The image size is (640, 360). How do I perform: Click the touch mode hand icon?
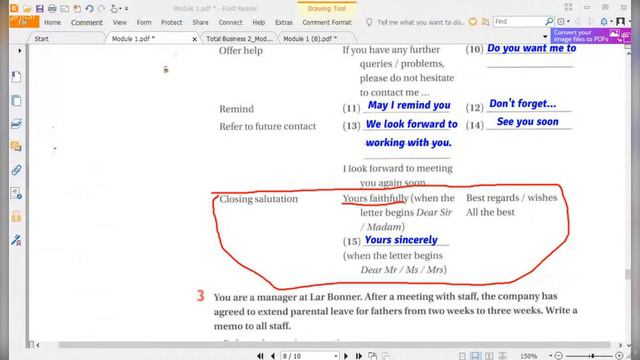pyautogui.click(x=114, y=8)
